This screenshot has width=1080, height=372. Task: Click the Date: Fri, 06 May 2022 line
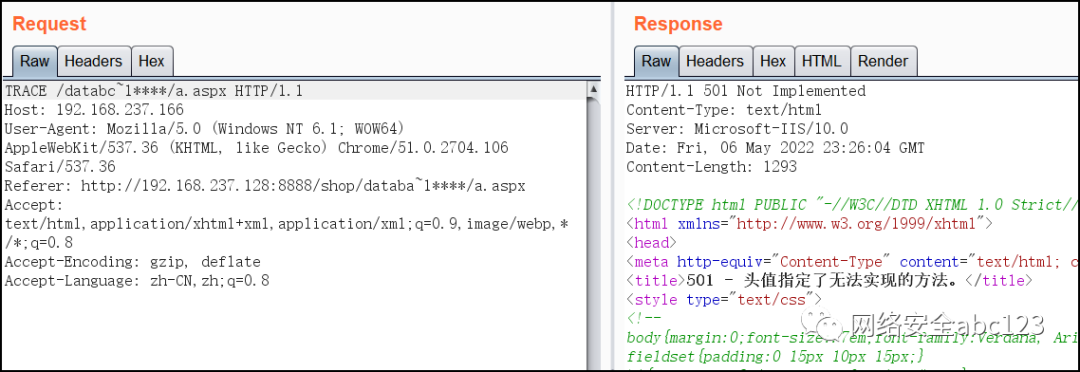coord(776,147)
